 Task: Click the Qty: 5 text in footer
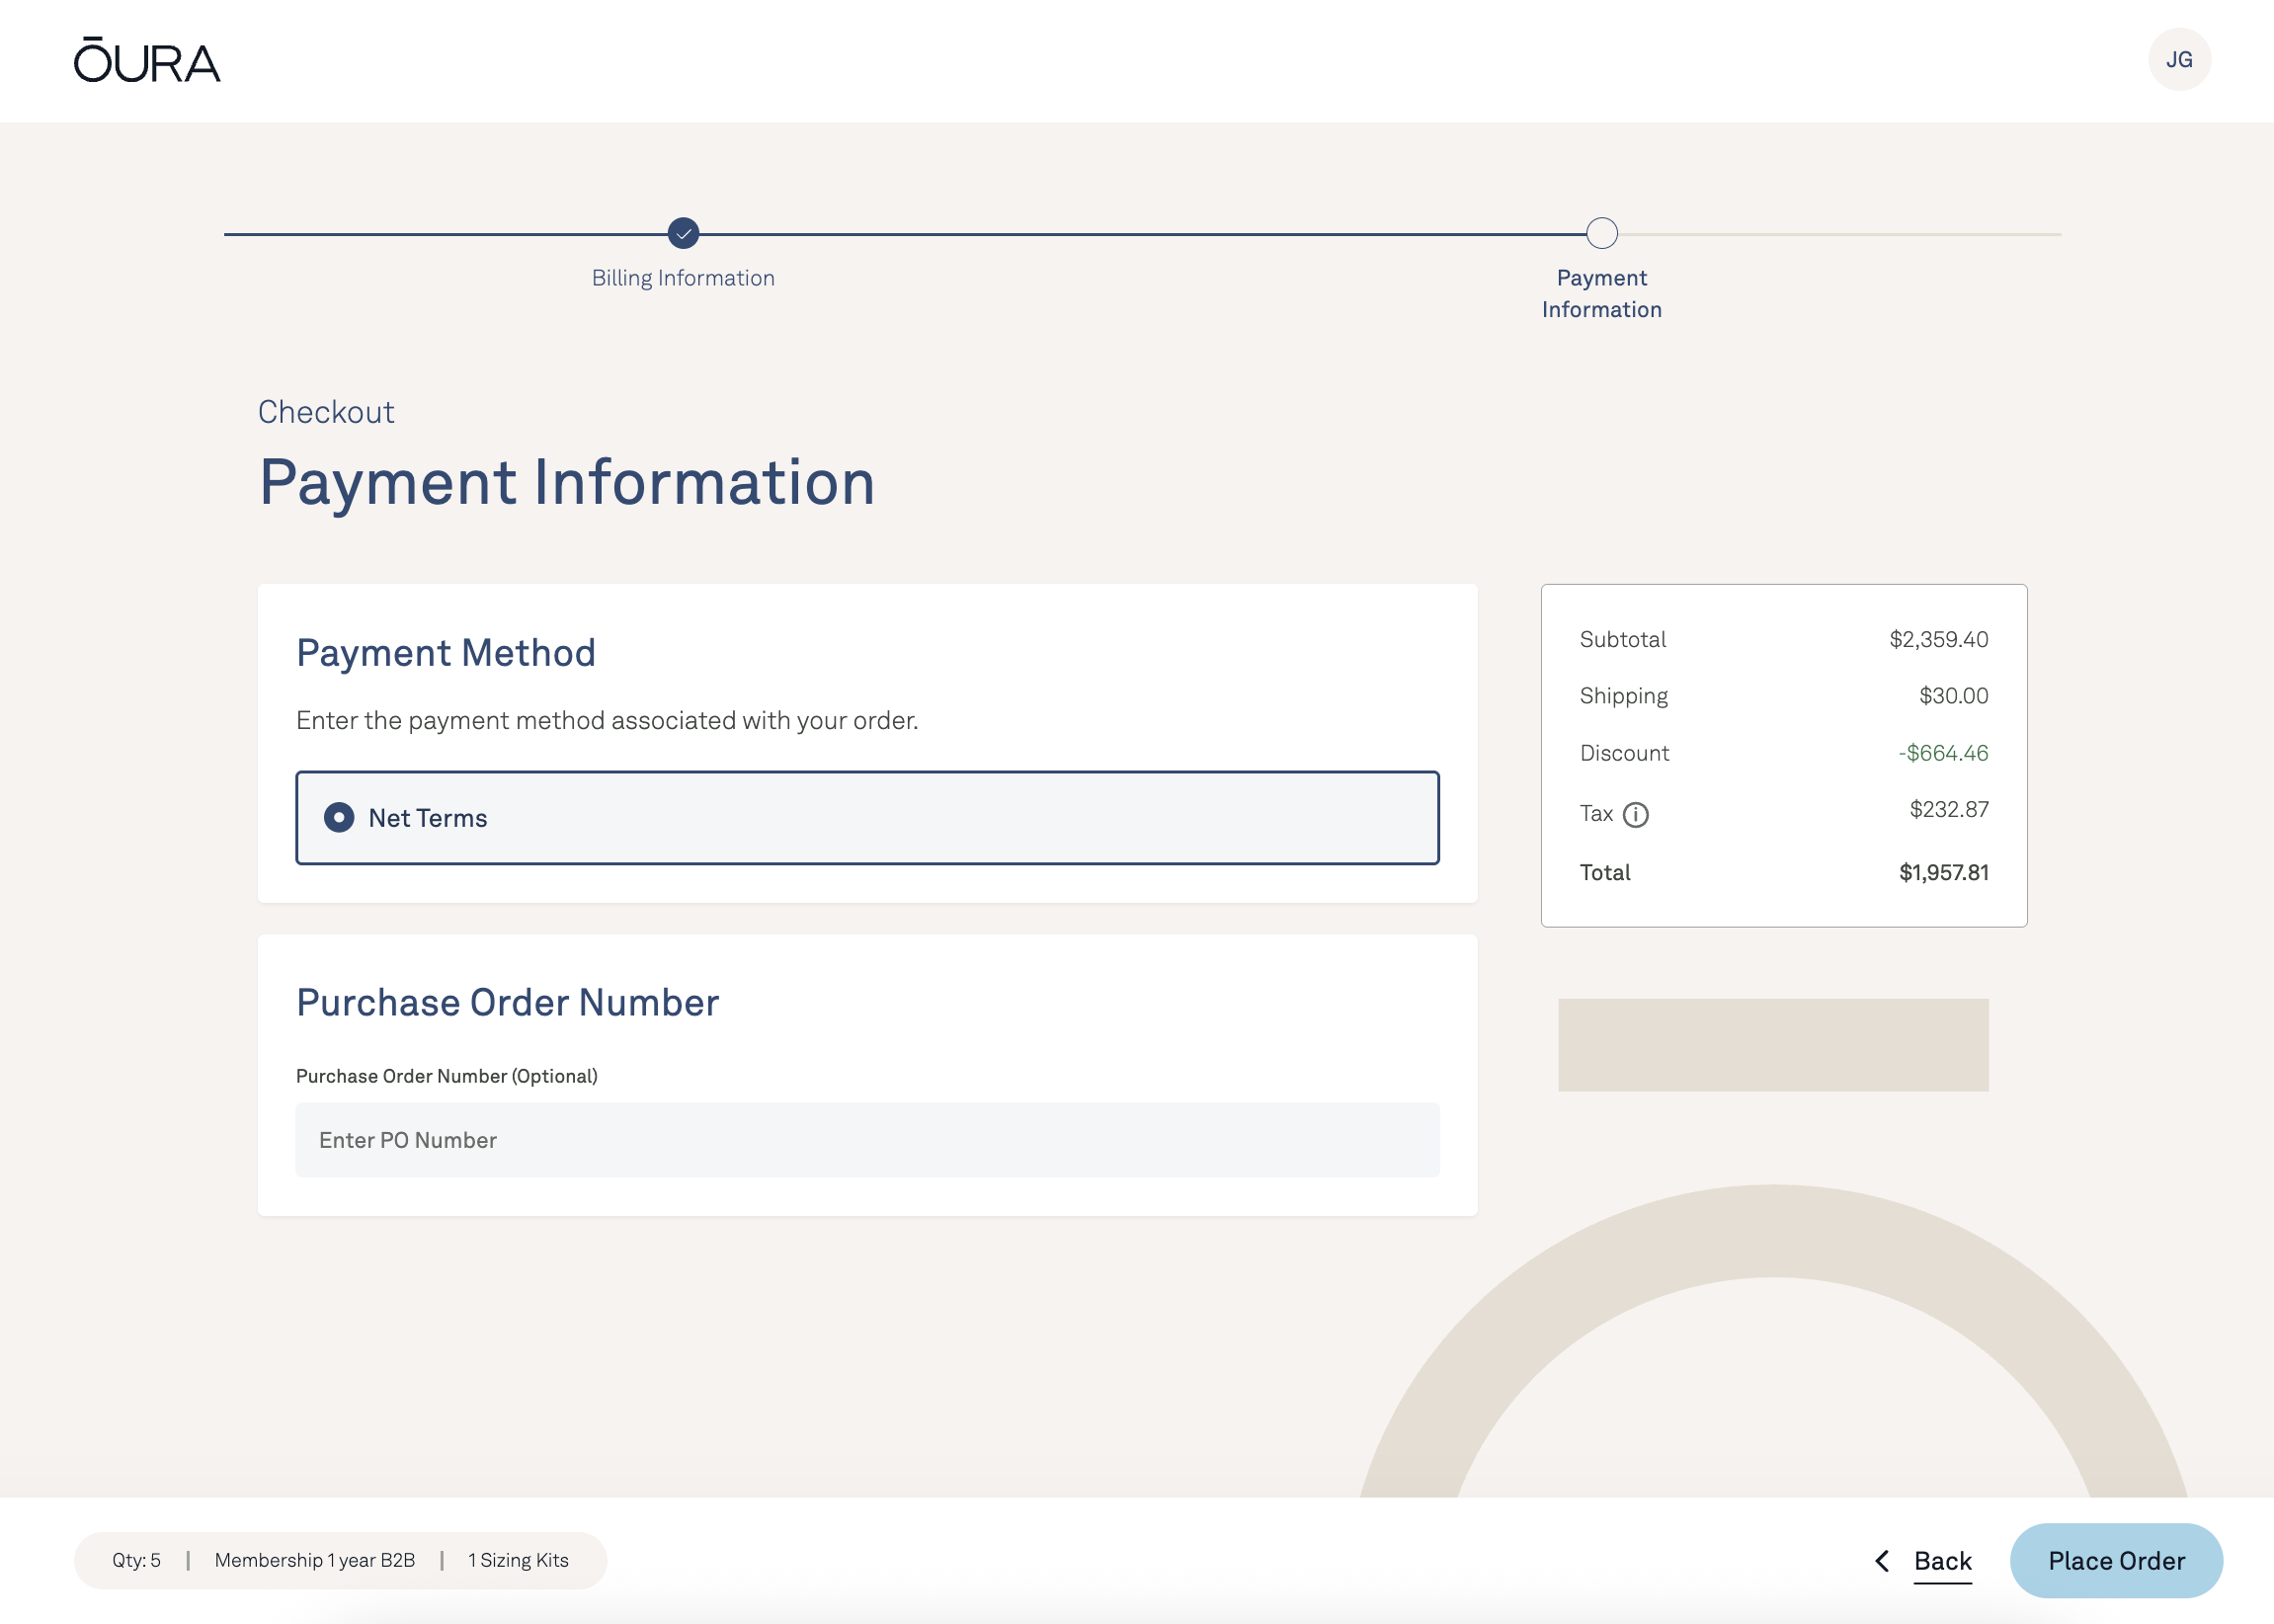[x=136, y=1560]
